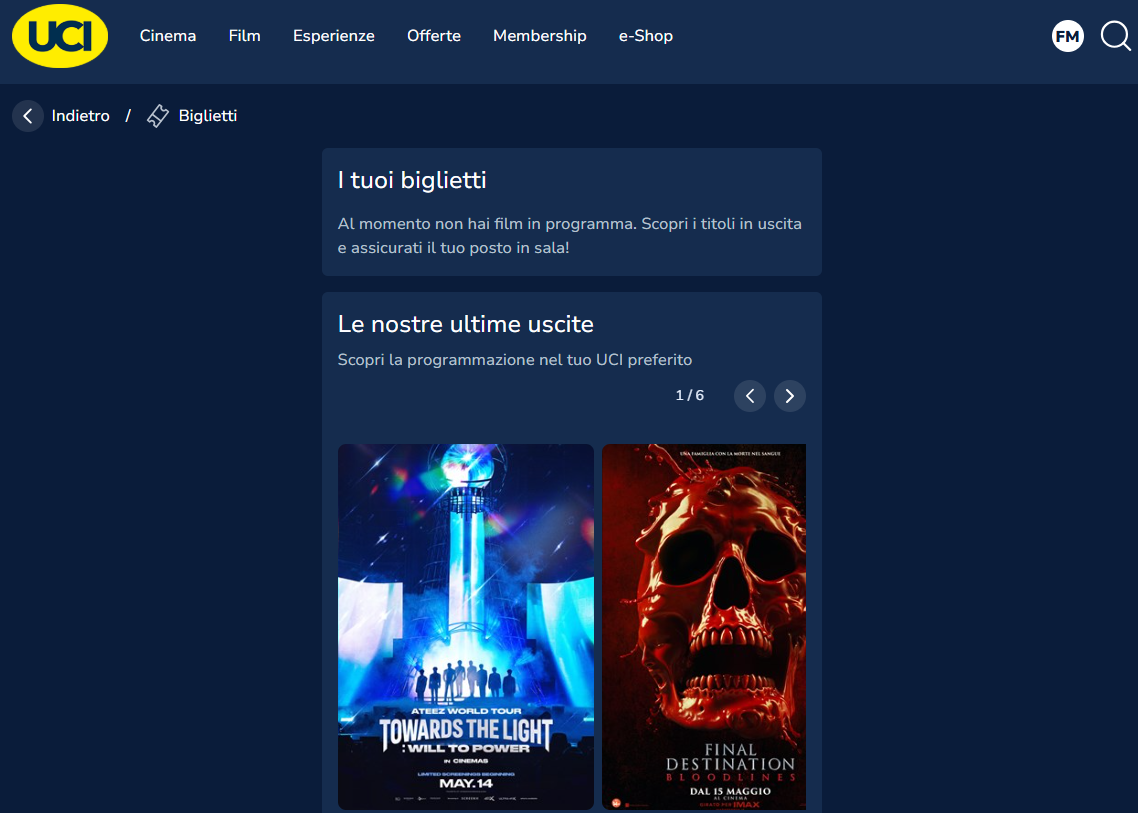Click the UCI logo
Viewport: 1138px width, 813px height.
point(60,36)
